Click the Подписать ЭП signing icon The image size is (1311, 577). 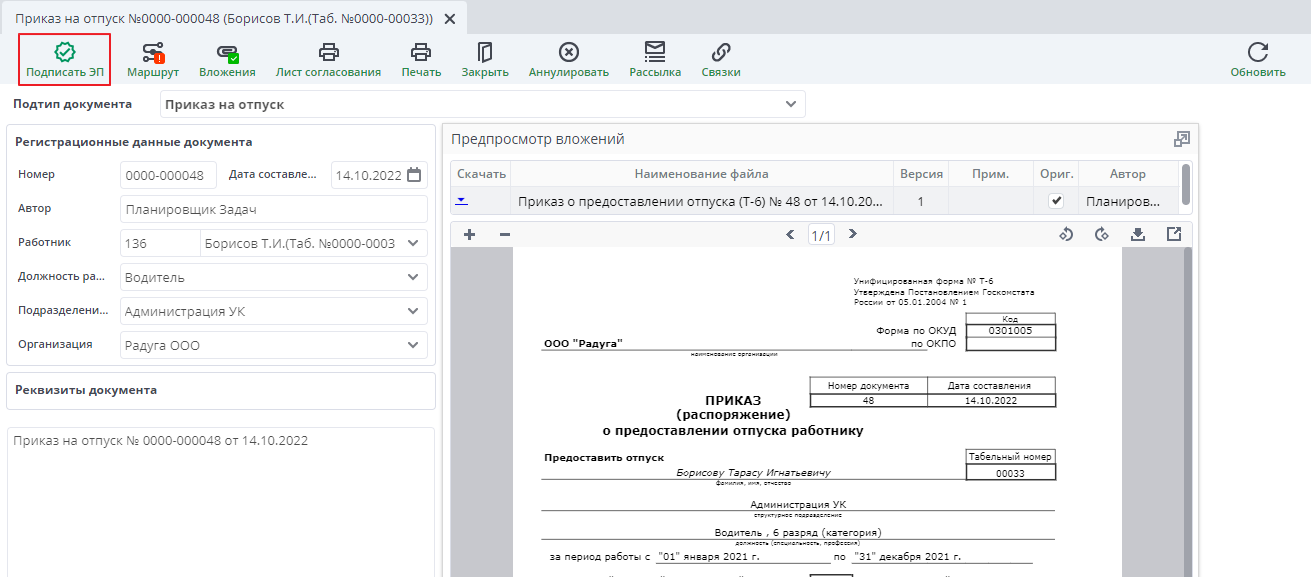pos(64,57)
